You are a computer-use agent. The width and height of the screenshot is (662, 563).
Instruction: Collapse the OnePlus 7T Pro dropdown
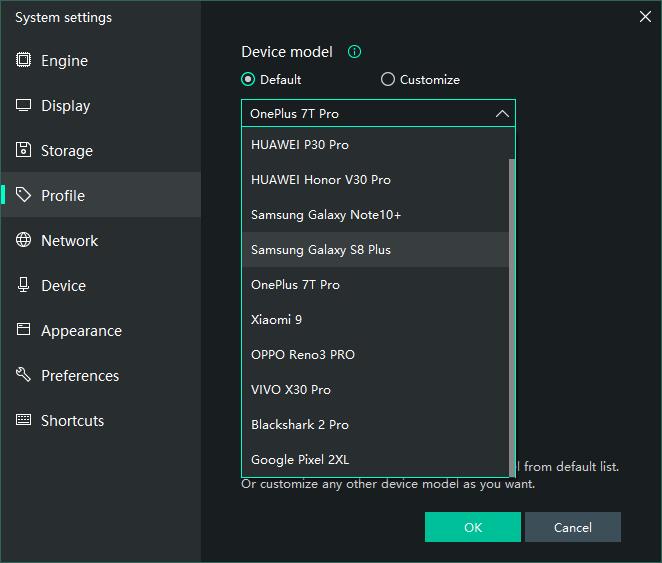(x=502, y=114)
